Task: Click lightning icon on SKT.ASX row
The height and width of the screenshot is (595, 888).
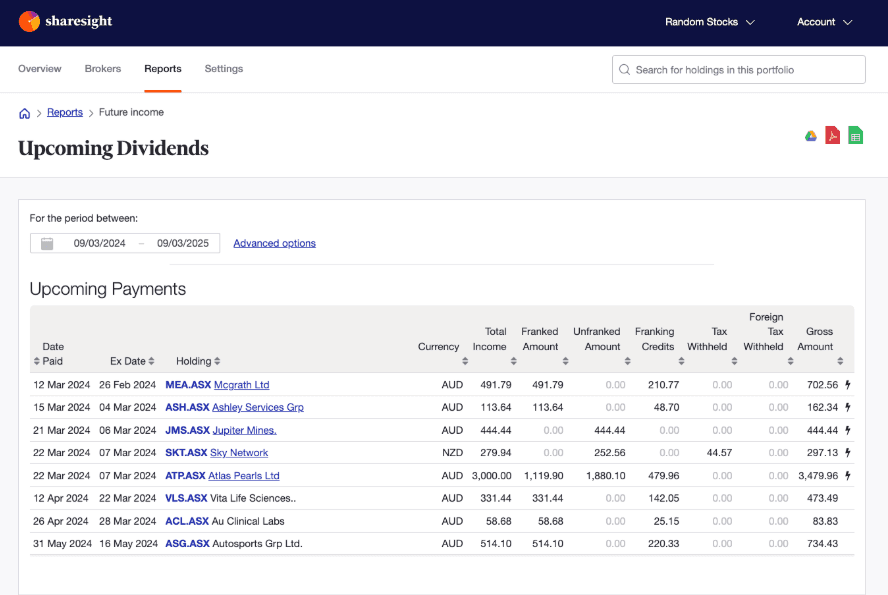Action: point(848,453)
